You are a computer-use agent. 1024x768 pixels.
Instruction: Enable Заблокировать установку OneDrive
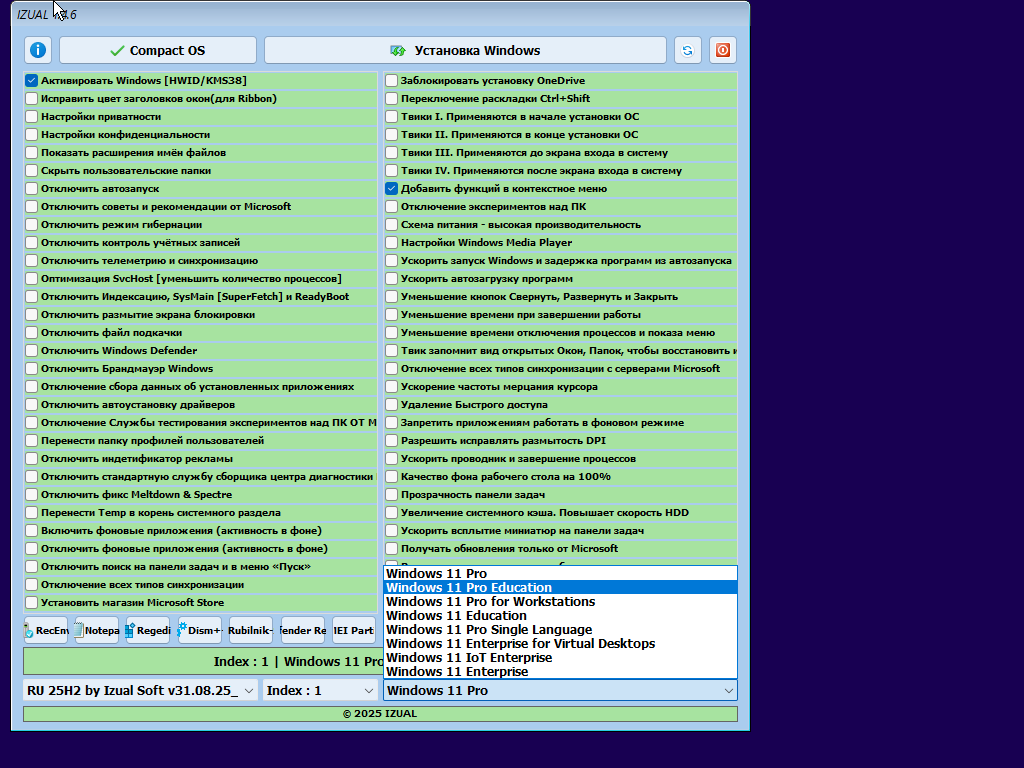(x=391, y=80)
